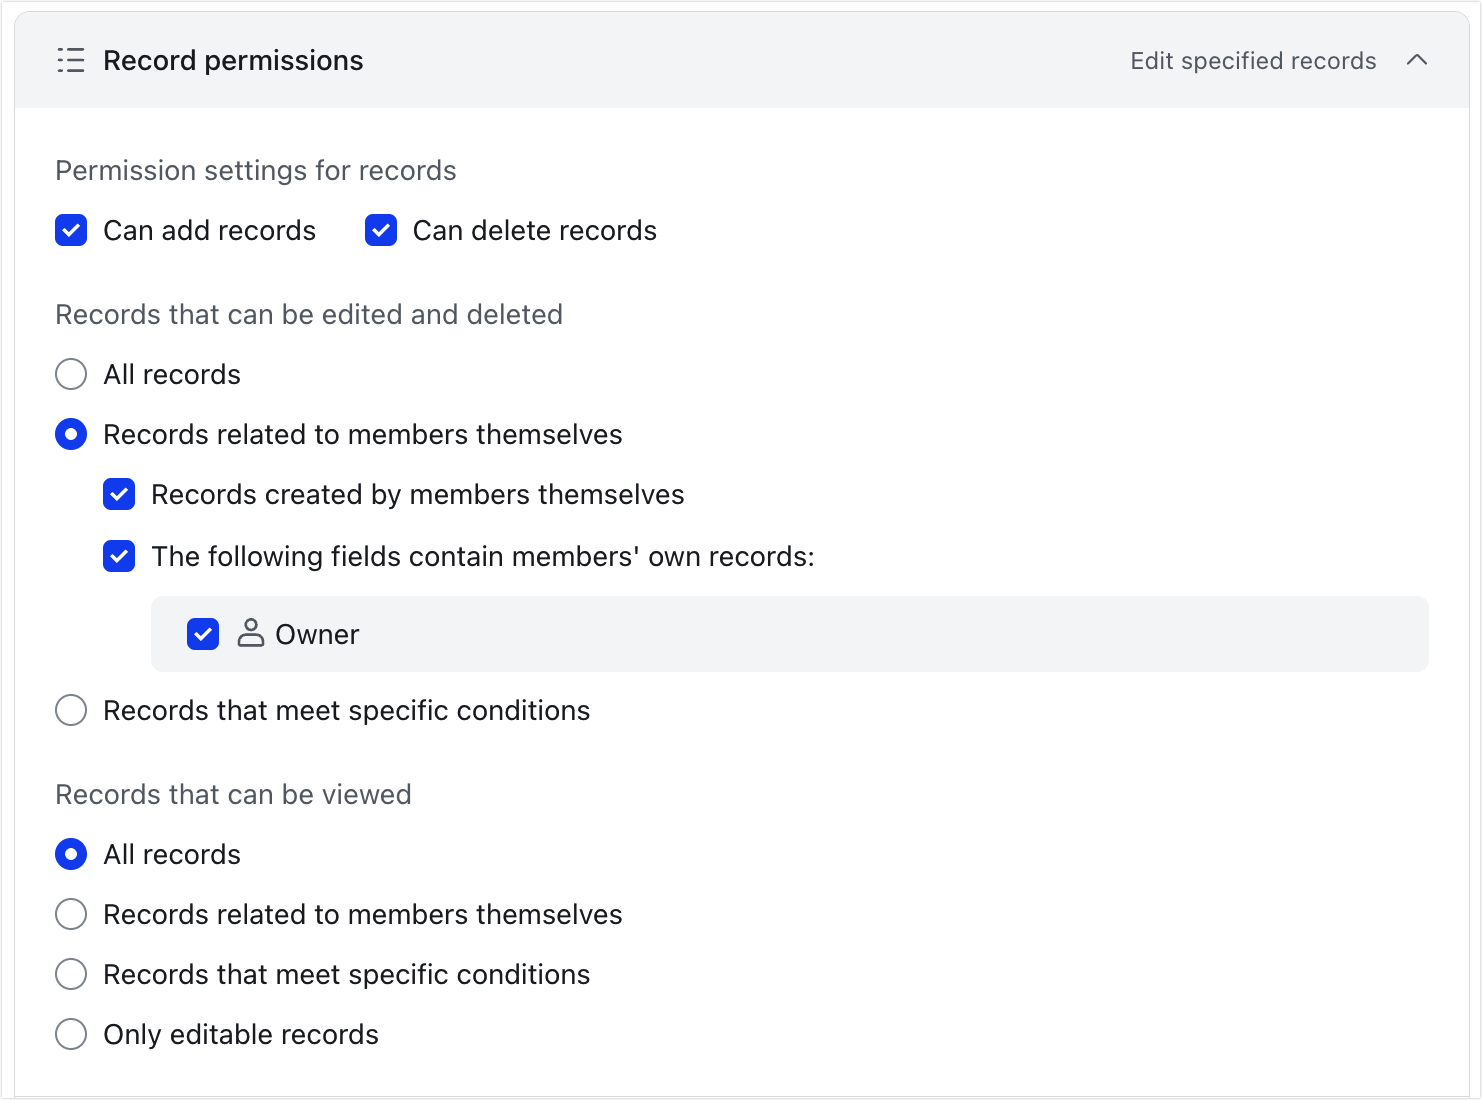Disable Can delete records
This screenshot has height=1100, width=1482.
(x=381, y=230)
